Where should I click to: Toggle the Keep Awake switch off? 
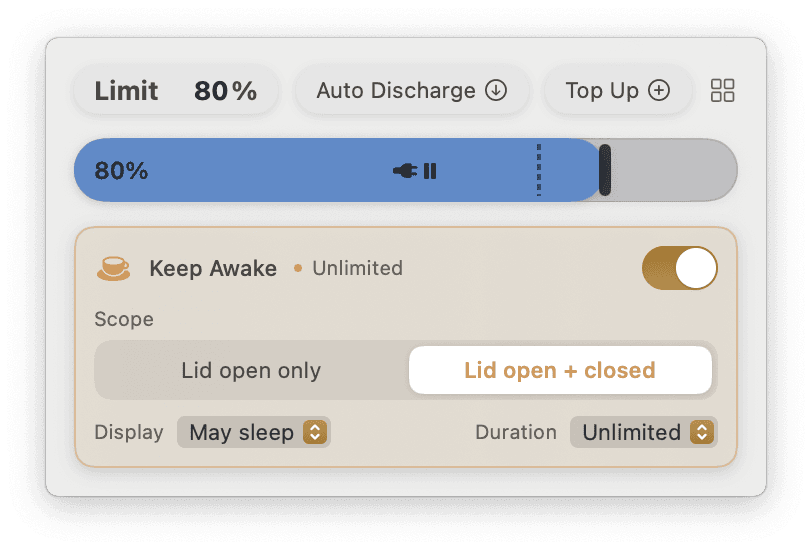[x=679, y=268]
